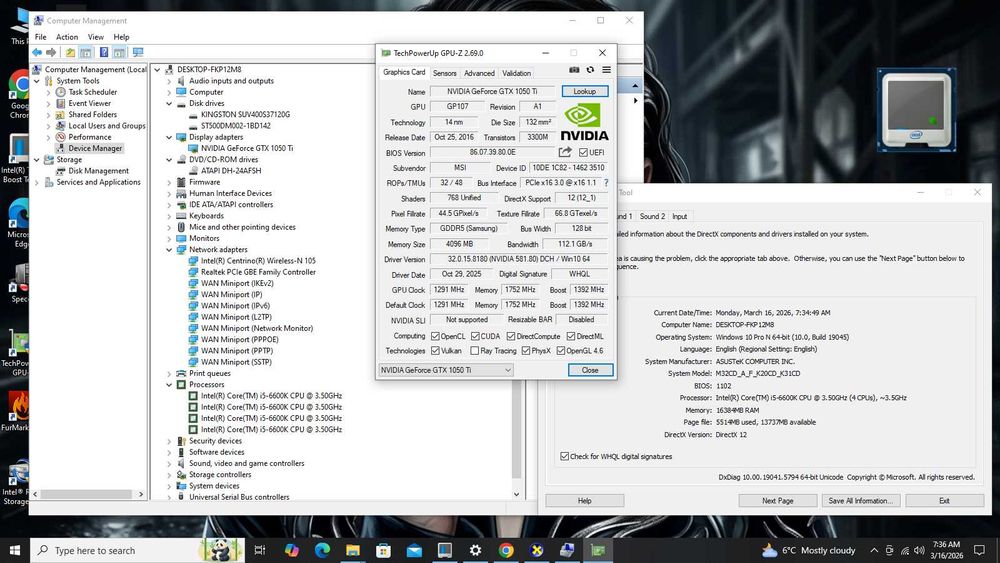
Task: Toggle the PhysX checkbox
Action: click(526, 351)
